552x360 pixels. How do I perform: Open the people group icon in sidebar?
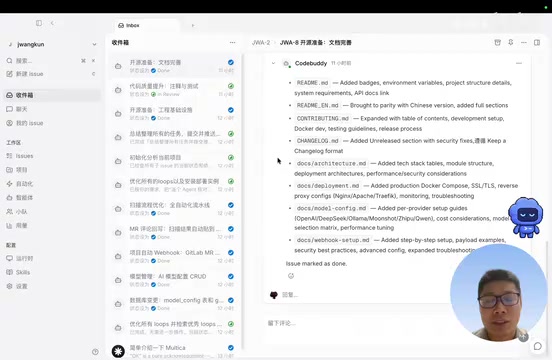tap(10, 211)
